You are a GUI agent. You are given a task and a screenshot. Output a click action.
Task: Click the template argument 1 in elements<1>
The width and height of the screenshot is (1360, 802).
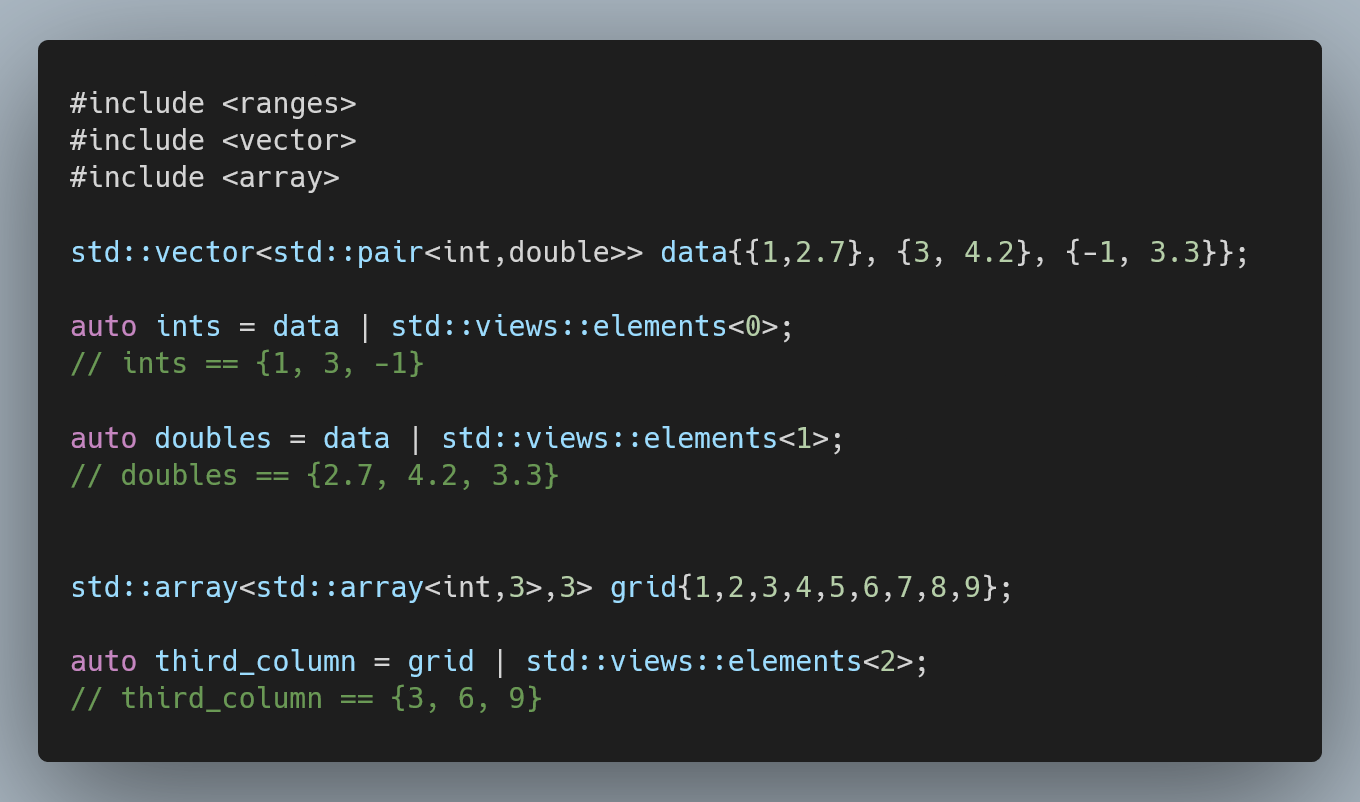coord(804,438)
